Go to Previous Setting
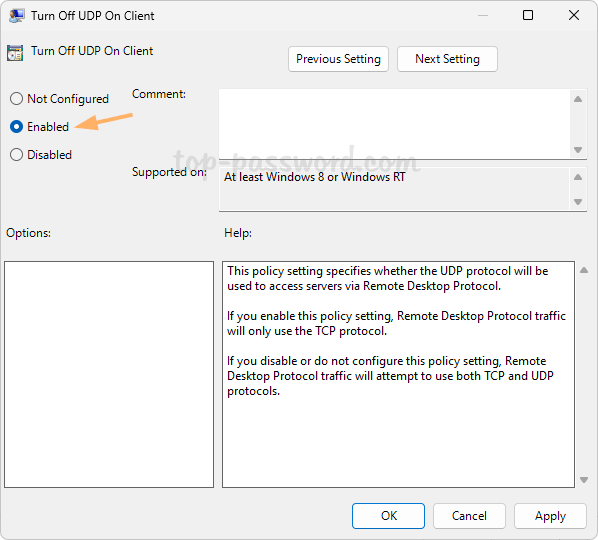The width and height of the screenshot is (598, 540). click(338, 59)
